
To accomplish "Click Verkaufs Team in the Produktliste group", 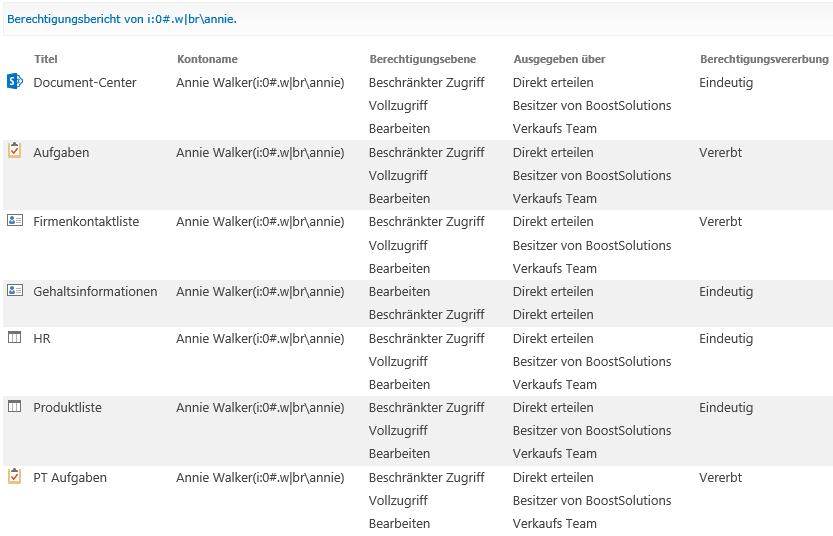I will 555,453.
